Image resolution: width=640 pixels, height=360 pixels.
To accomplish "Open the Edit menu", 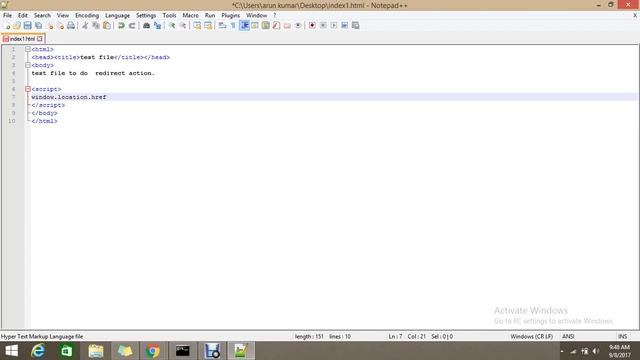I will [23, 16].
